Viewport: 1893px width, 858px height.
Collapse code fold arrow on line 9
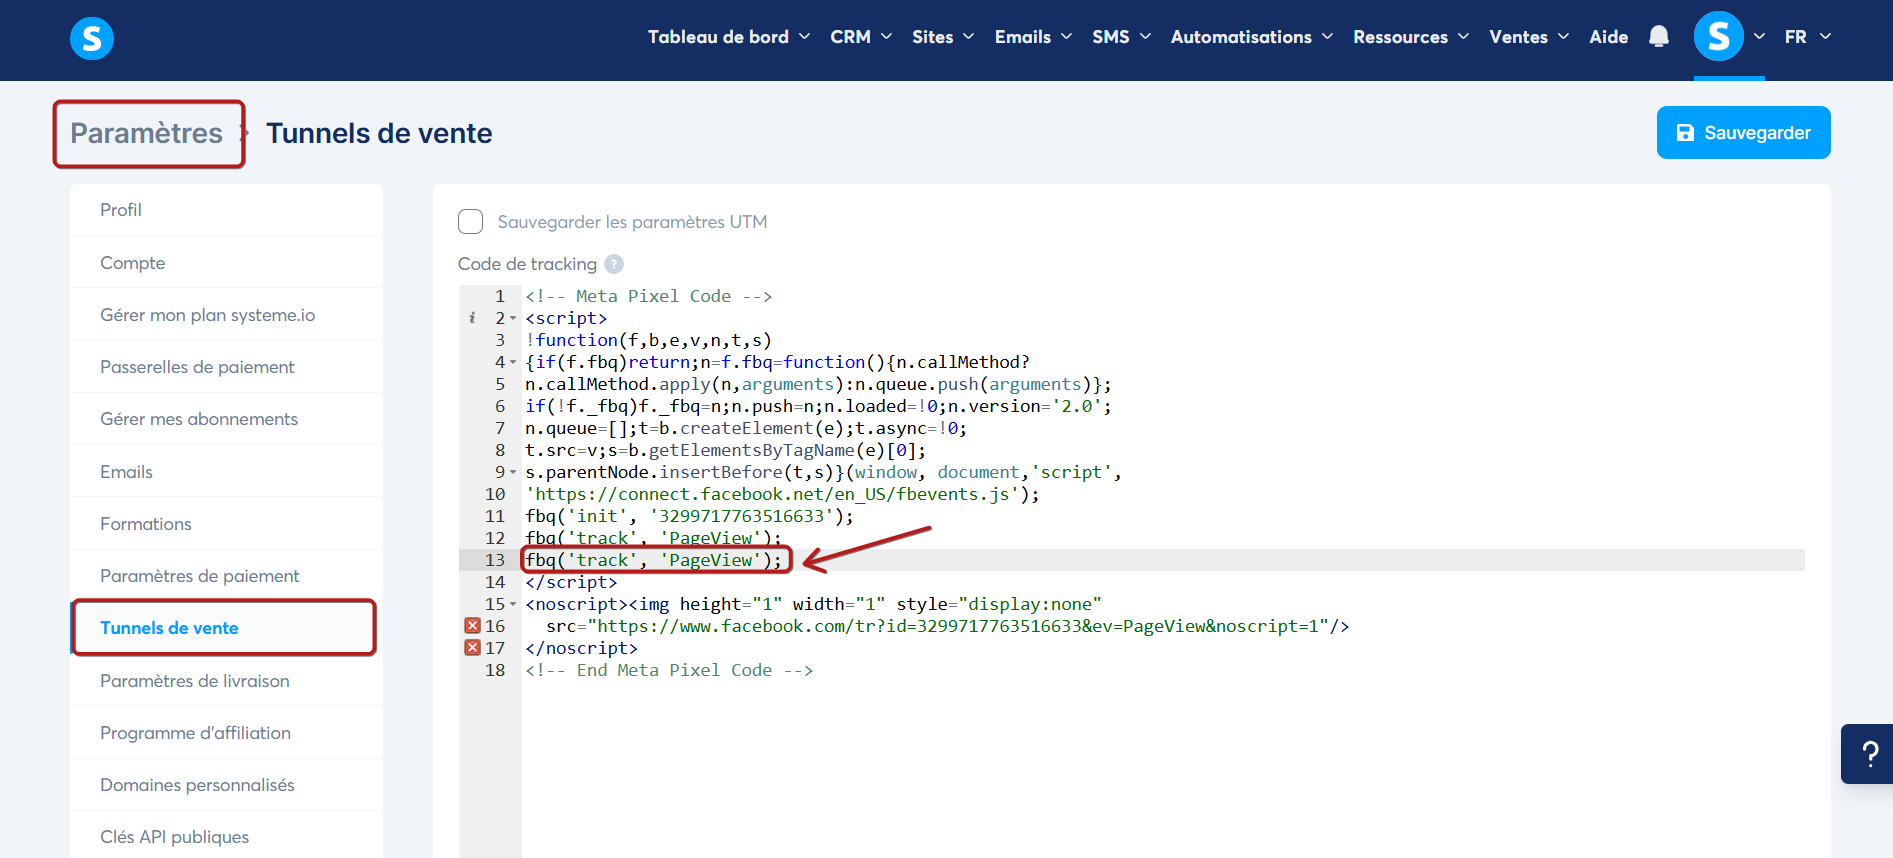click(x=514, y=472)
